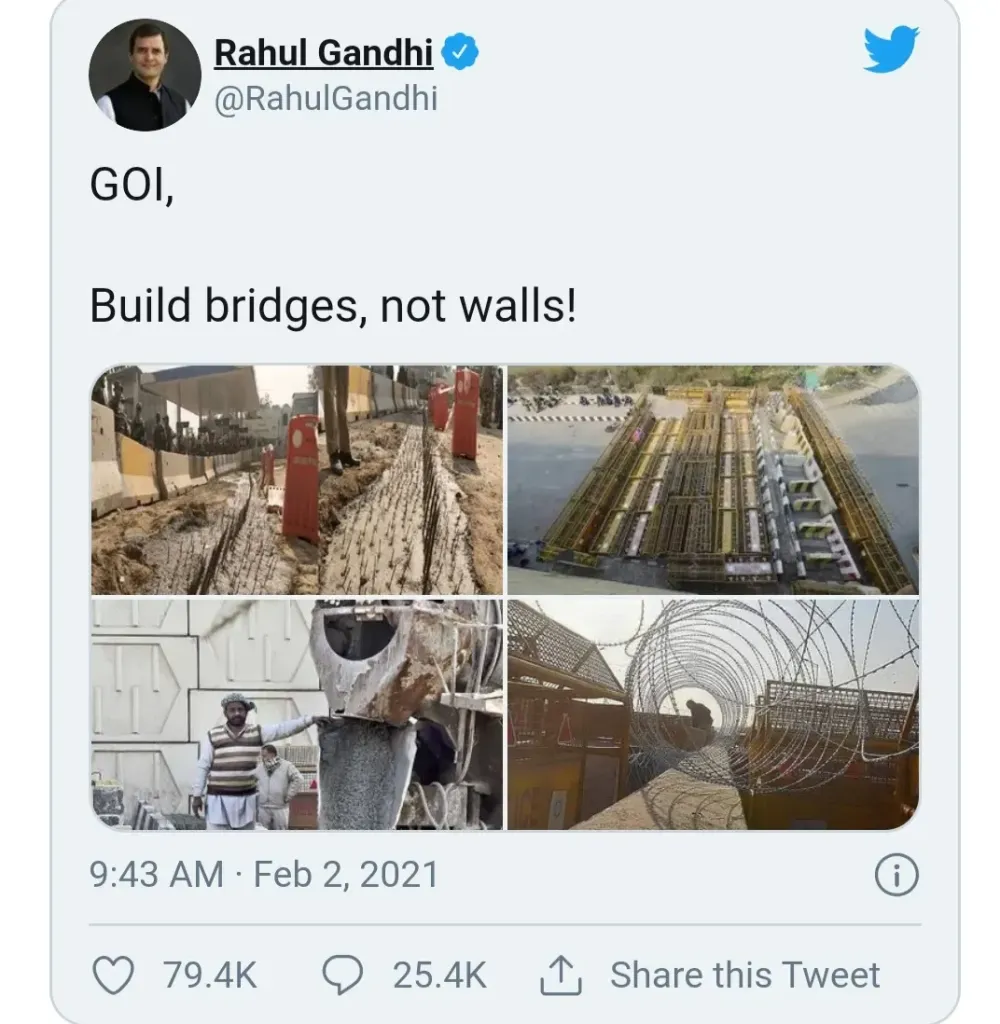Click the 25.4K replies count
The height and width of the screenshot is (1024, 1000).
439,975
